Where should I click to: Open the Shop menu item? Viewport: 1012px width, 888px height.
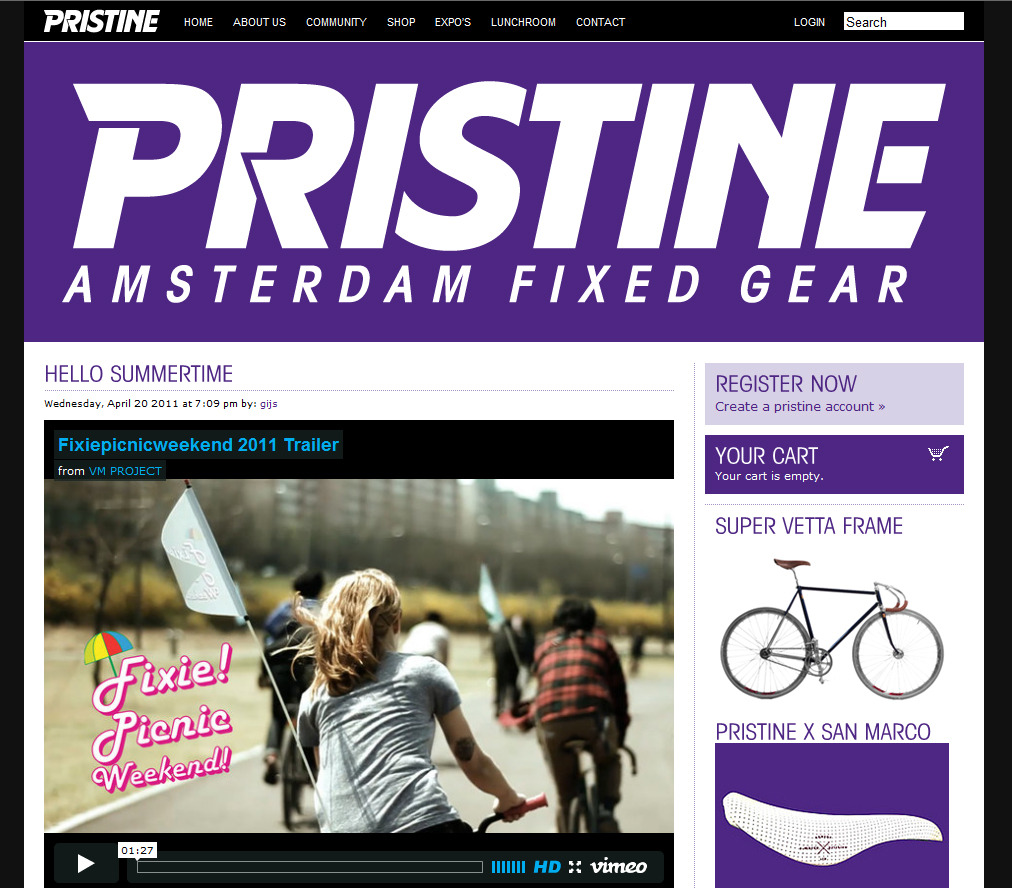[x=401, y=22]
